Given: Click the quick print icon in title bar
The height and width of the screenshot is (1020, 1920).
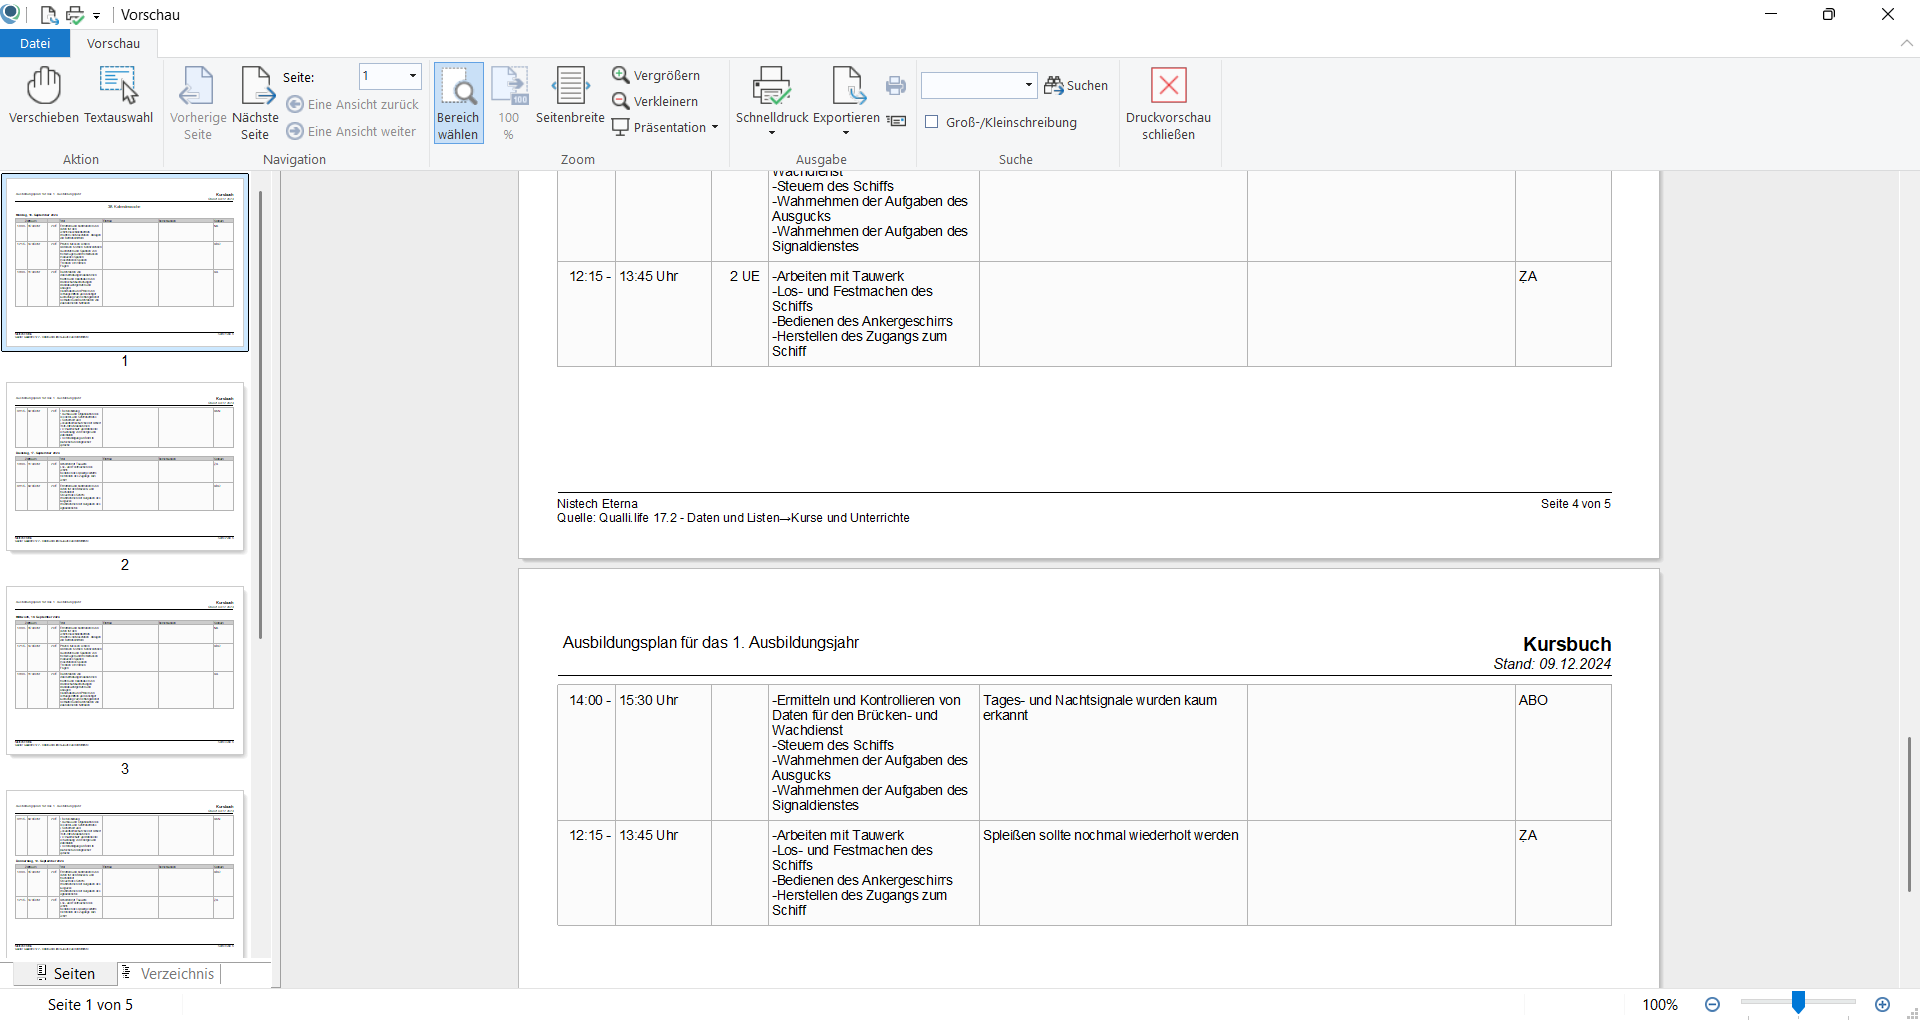Looking at the screenshot, I should (x=75, y=15).
